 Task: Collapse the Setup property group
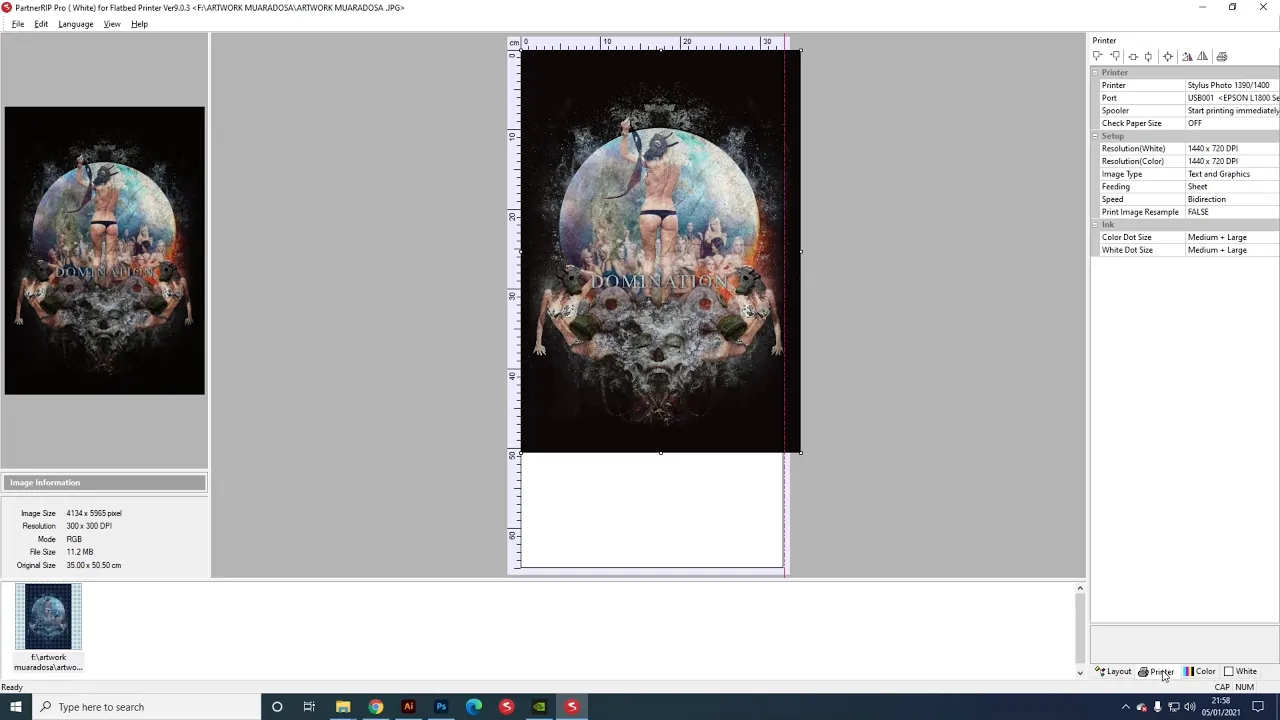[1095, 136]
